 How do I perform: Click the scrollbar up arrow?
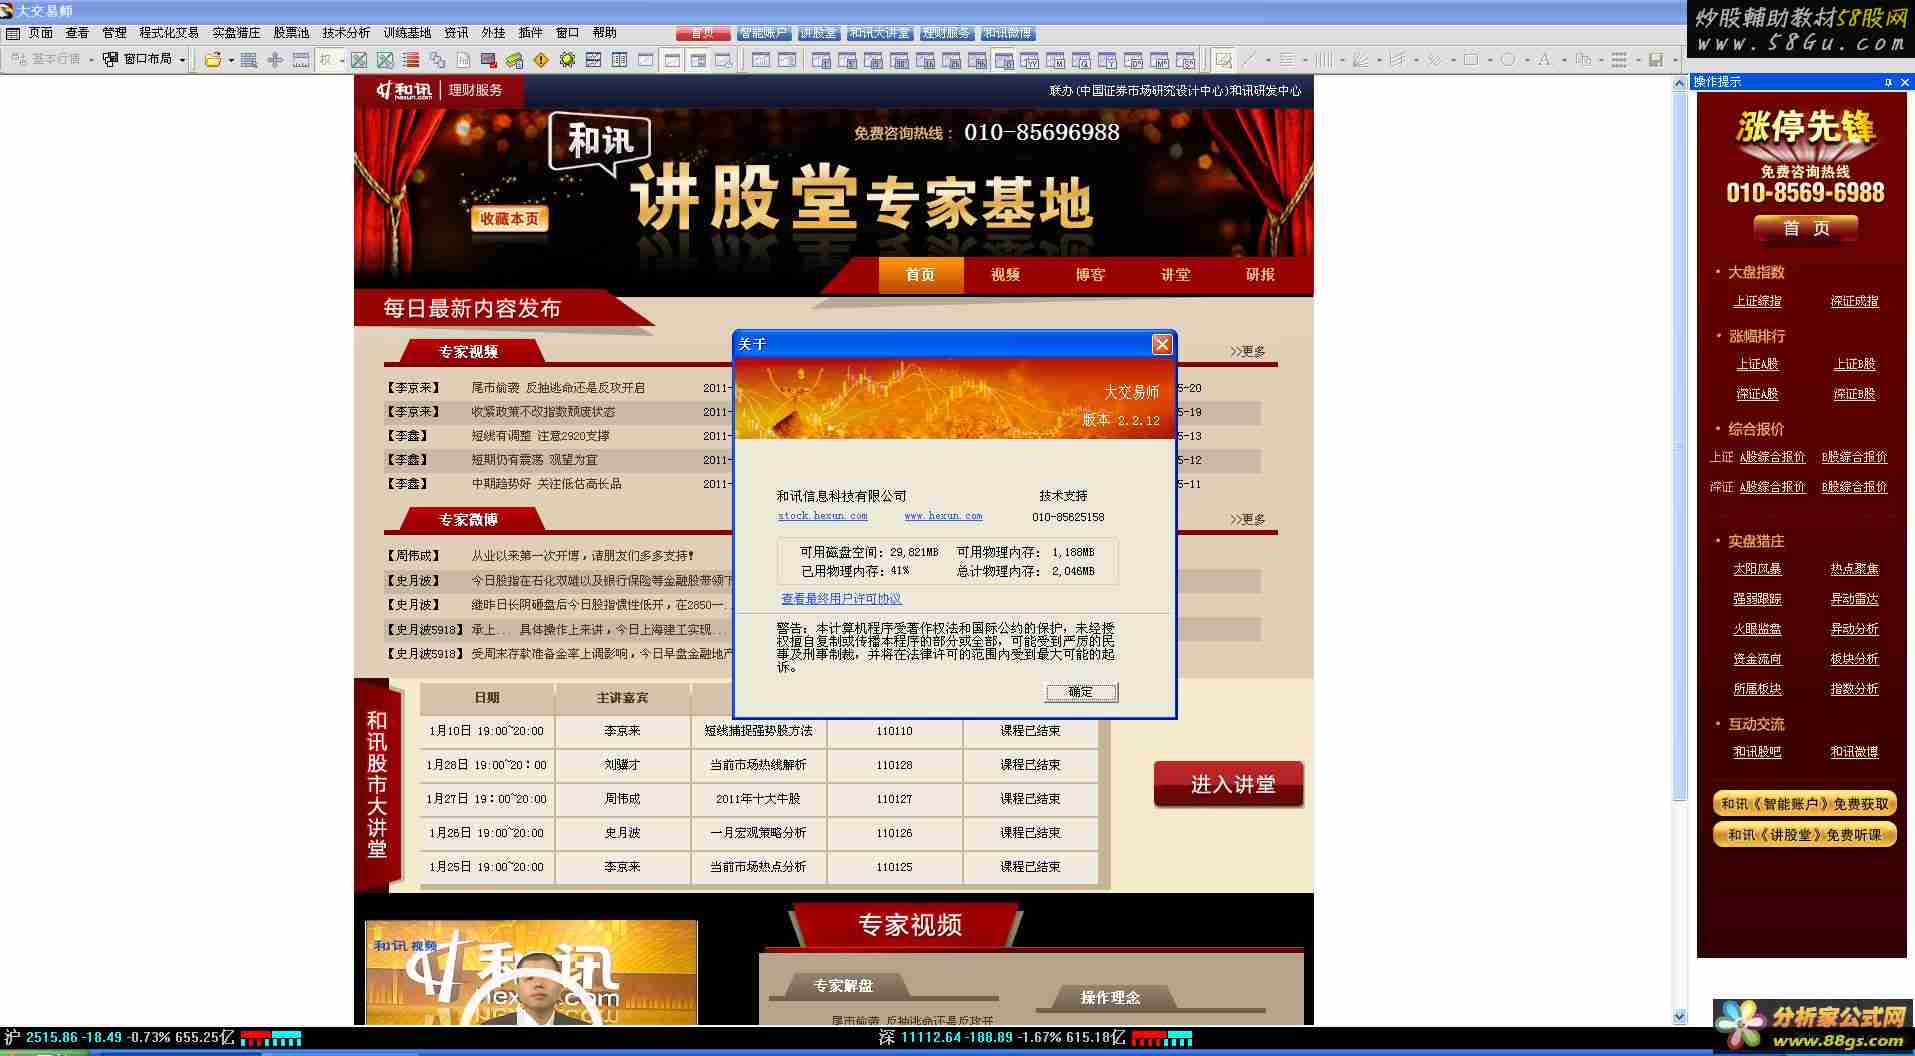coord(1679,84)
